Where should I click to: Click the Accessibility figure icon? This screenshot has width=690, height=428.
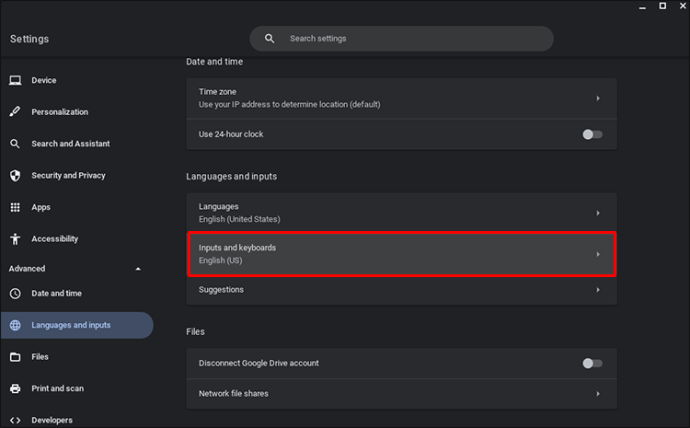(x=15, y=239)
